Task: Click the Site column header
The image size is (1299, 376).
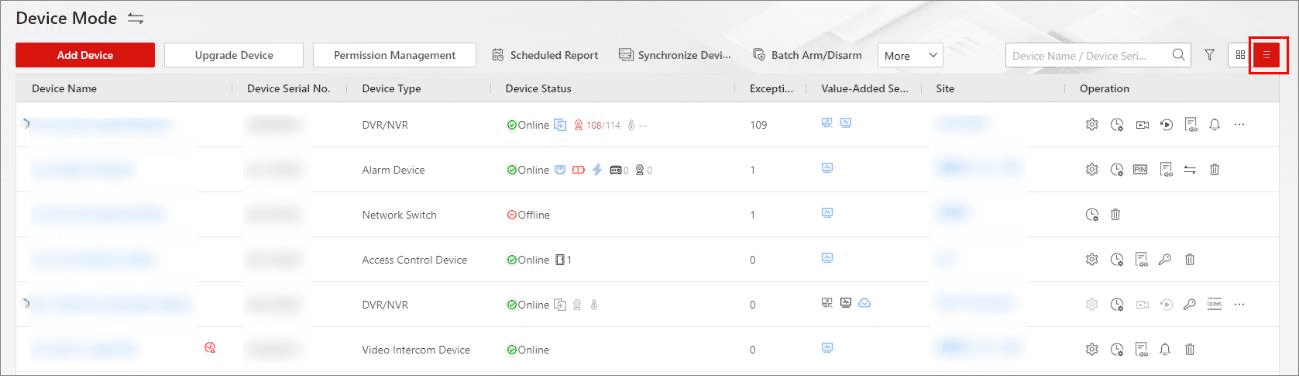Action: (945, 89)
